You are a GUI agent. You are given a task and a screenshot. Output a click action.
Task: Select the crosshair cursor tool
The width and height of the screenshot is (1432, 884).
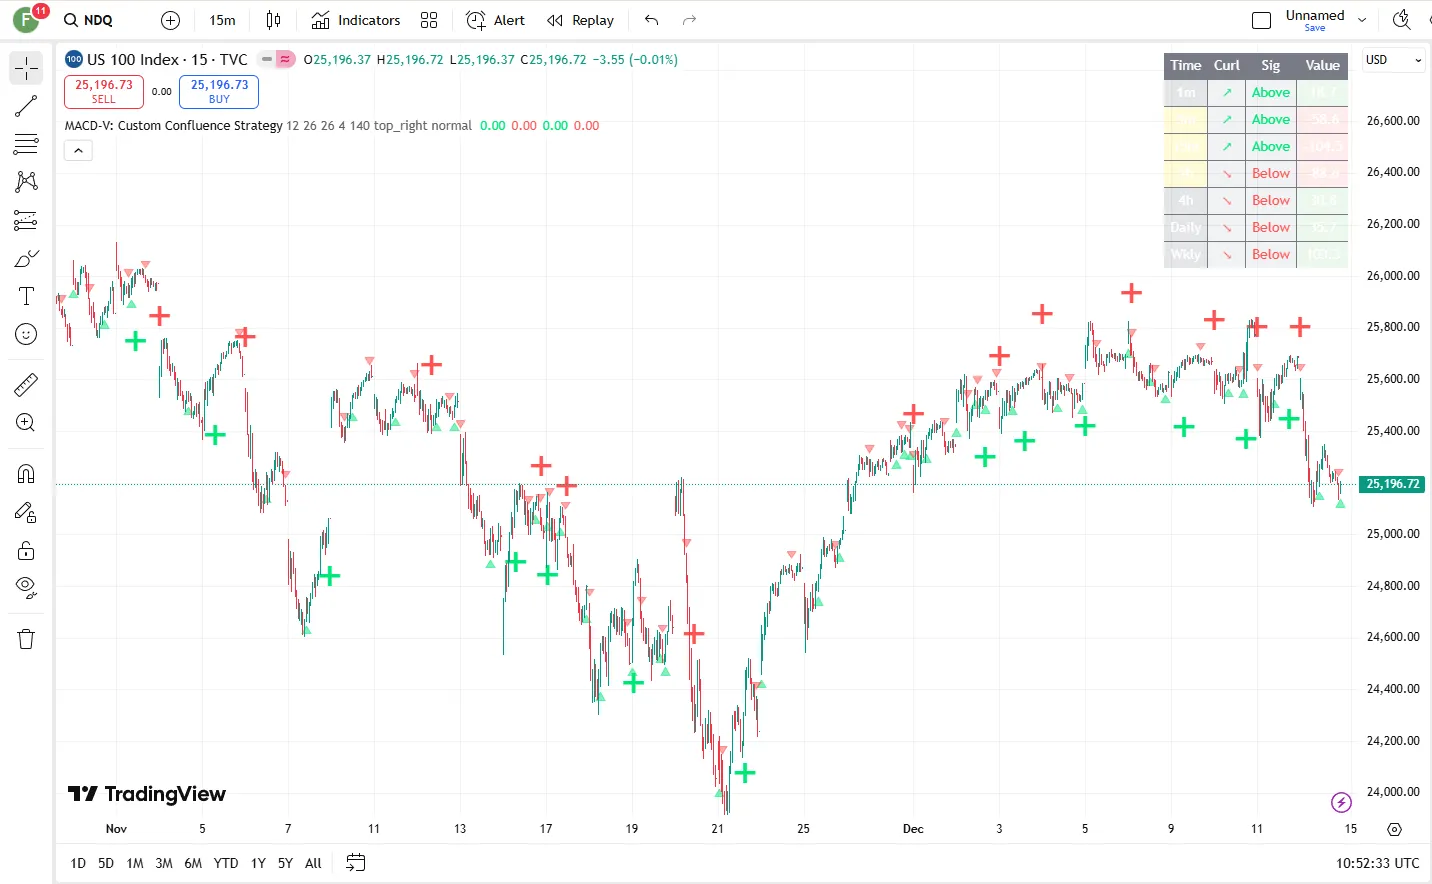tap(26, 68)
